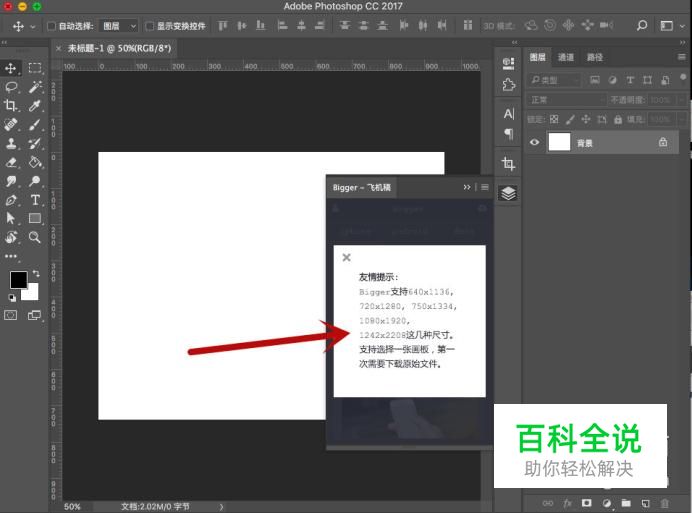Select the Smudge tool

pyautogui.click(x=11, y=181)
